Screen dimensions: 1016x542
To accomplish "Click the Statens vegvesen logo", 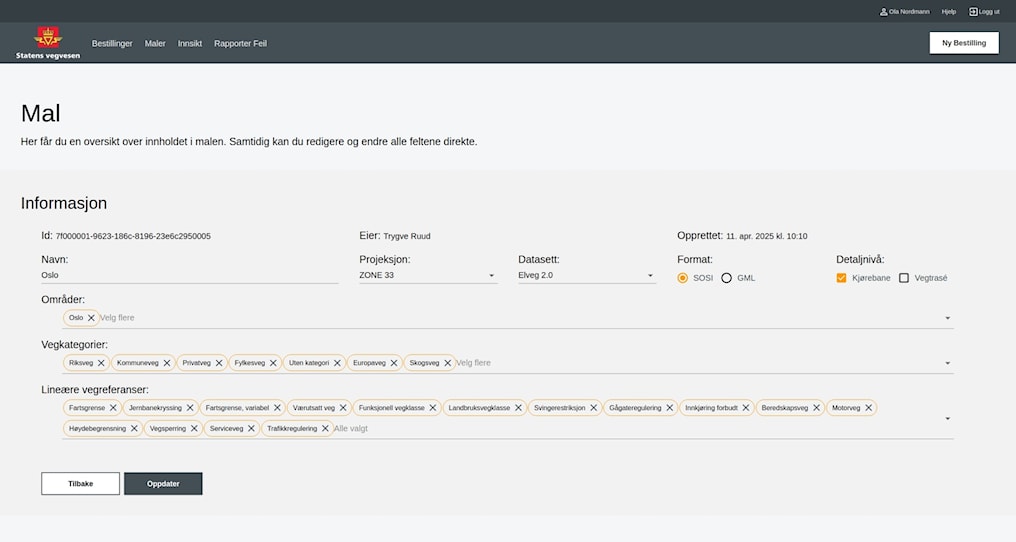I will [48, 42].
